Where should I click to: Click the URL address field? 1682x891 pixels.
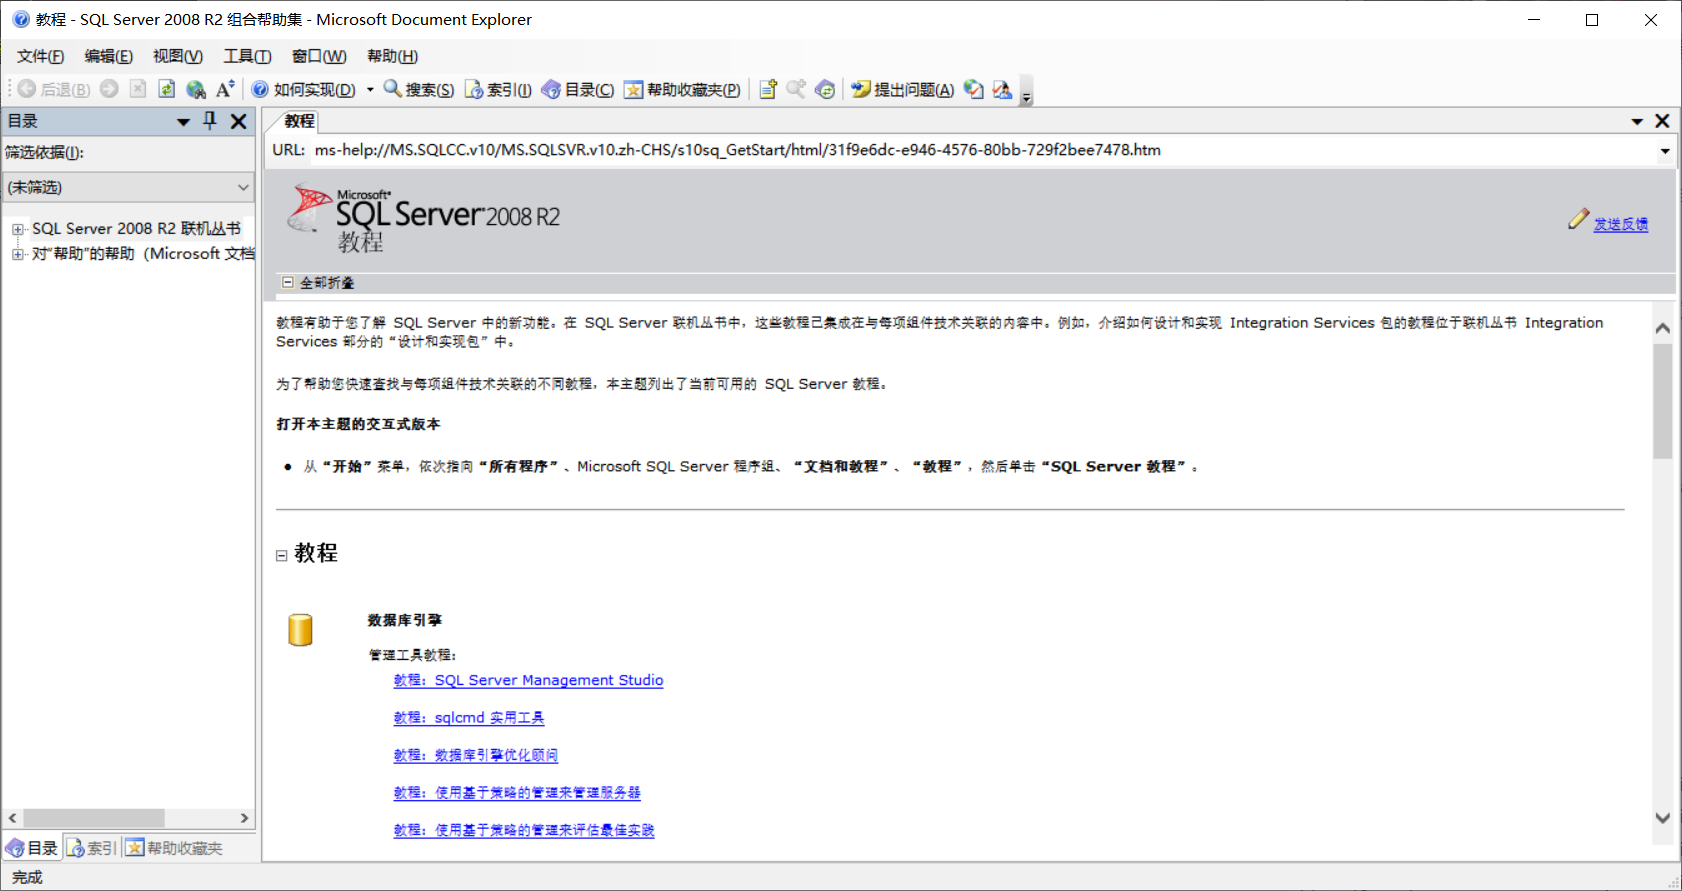pyautogui.click(x=983, y=150)
